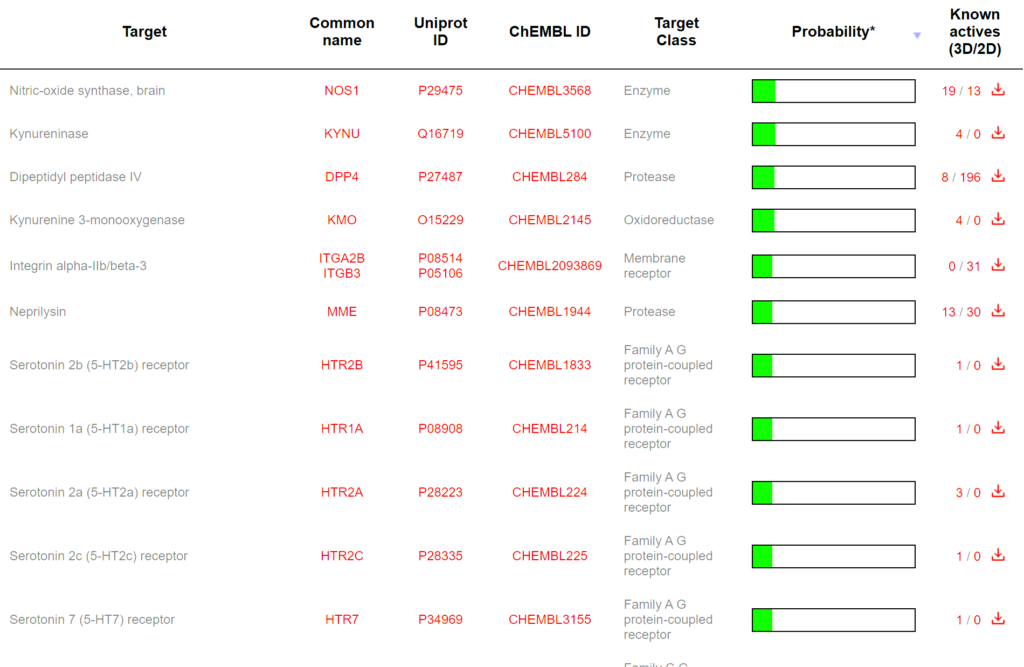This screenshot has height=667, width=1024.
Task: Download known actives for Neprilysin row
Action: (x=997, y=311)
